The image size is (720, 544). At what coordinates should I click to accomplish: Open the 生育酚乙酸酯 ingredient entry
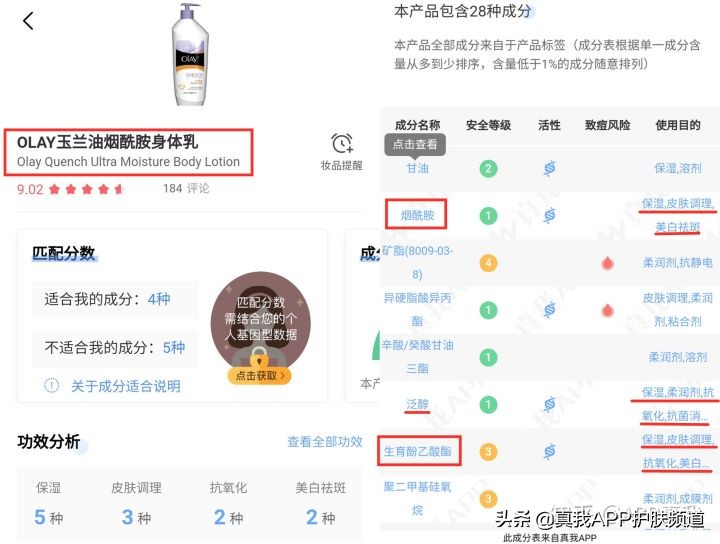tap(417, 451)
